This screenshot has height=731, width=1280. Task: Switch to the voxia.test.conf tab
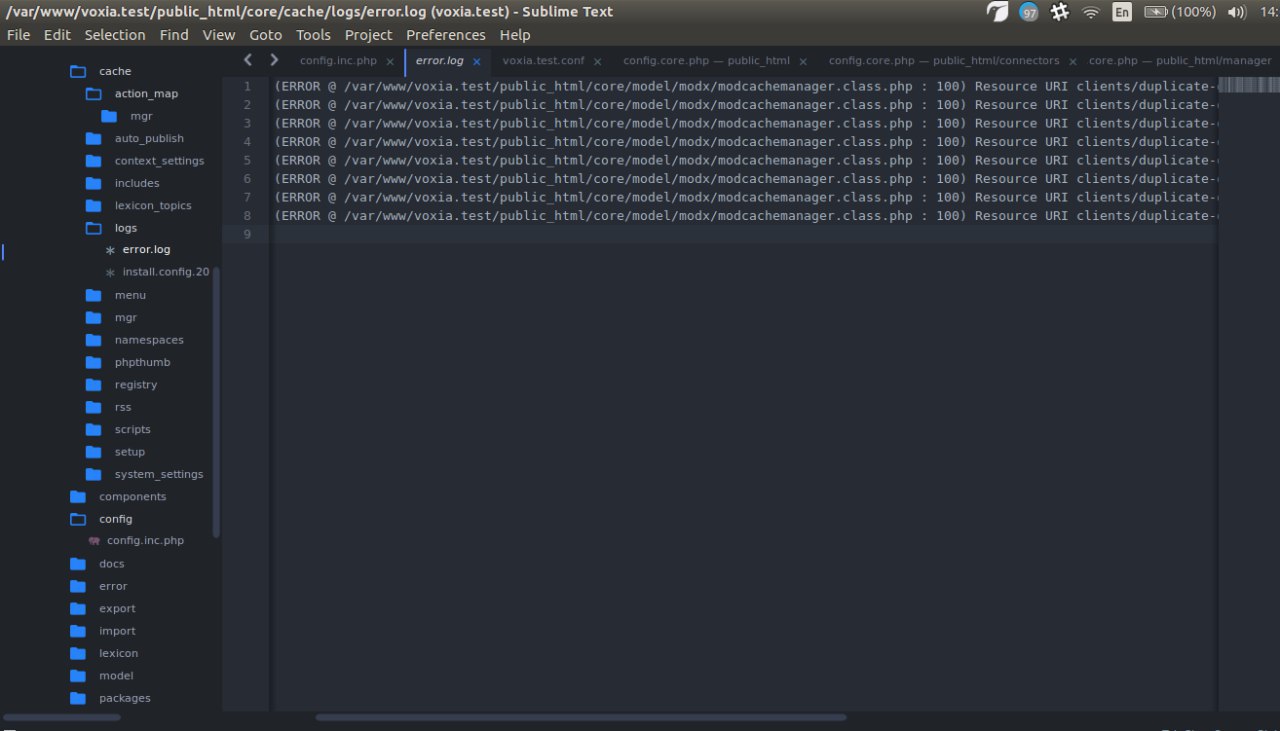(x=543, y=61)
